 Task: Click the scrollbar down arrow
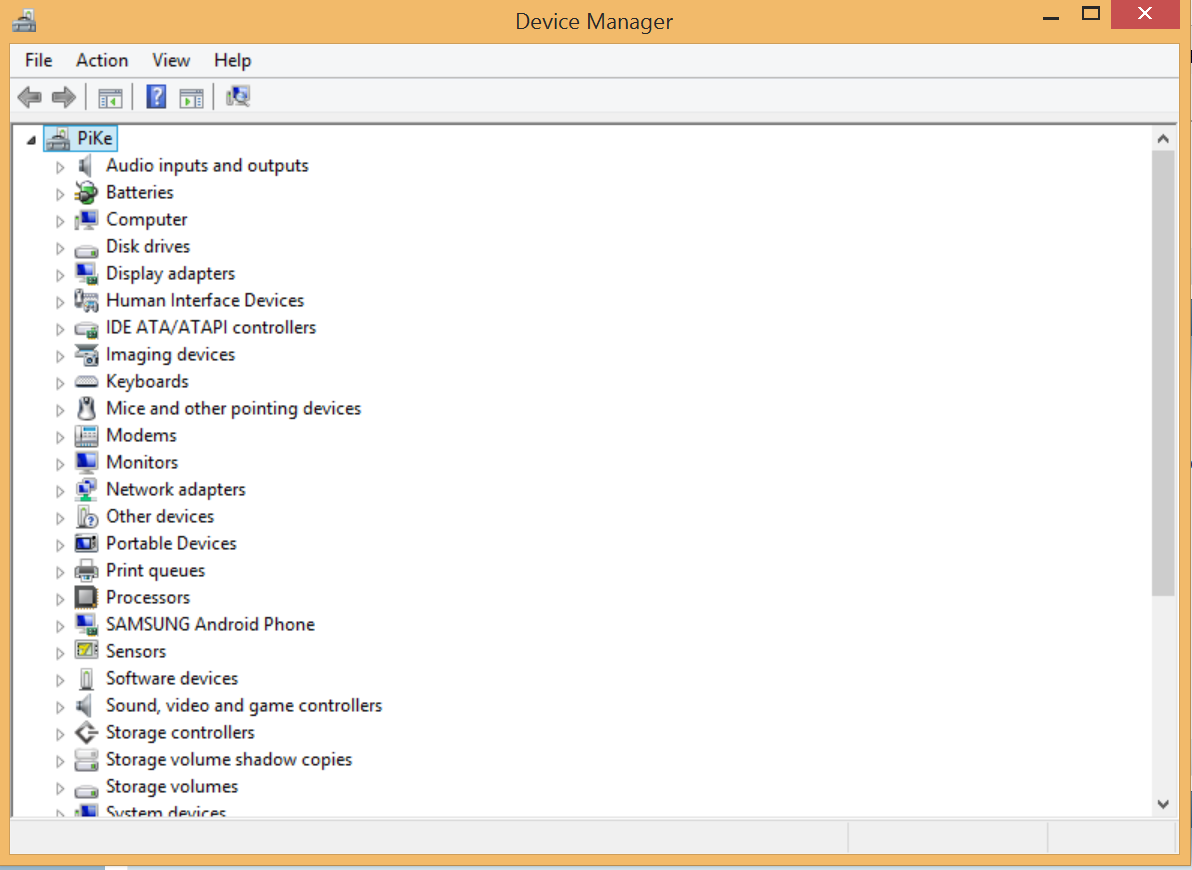coord(1162,804)
